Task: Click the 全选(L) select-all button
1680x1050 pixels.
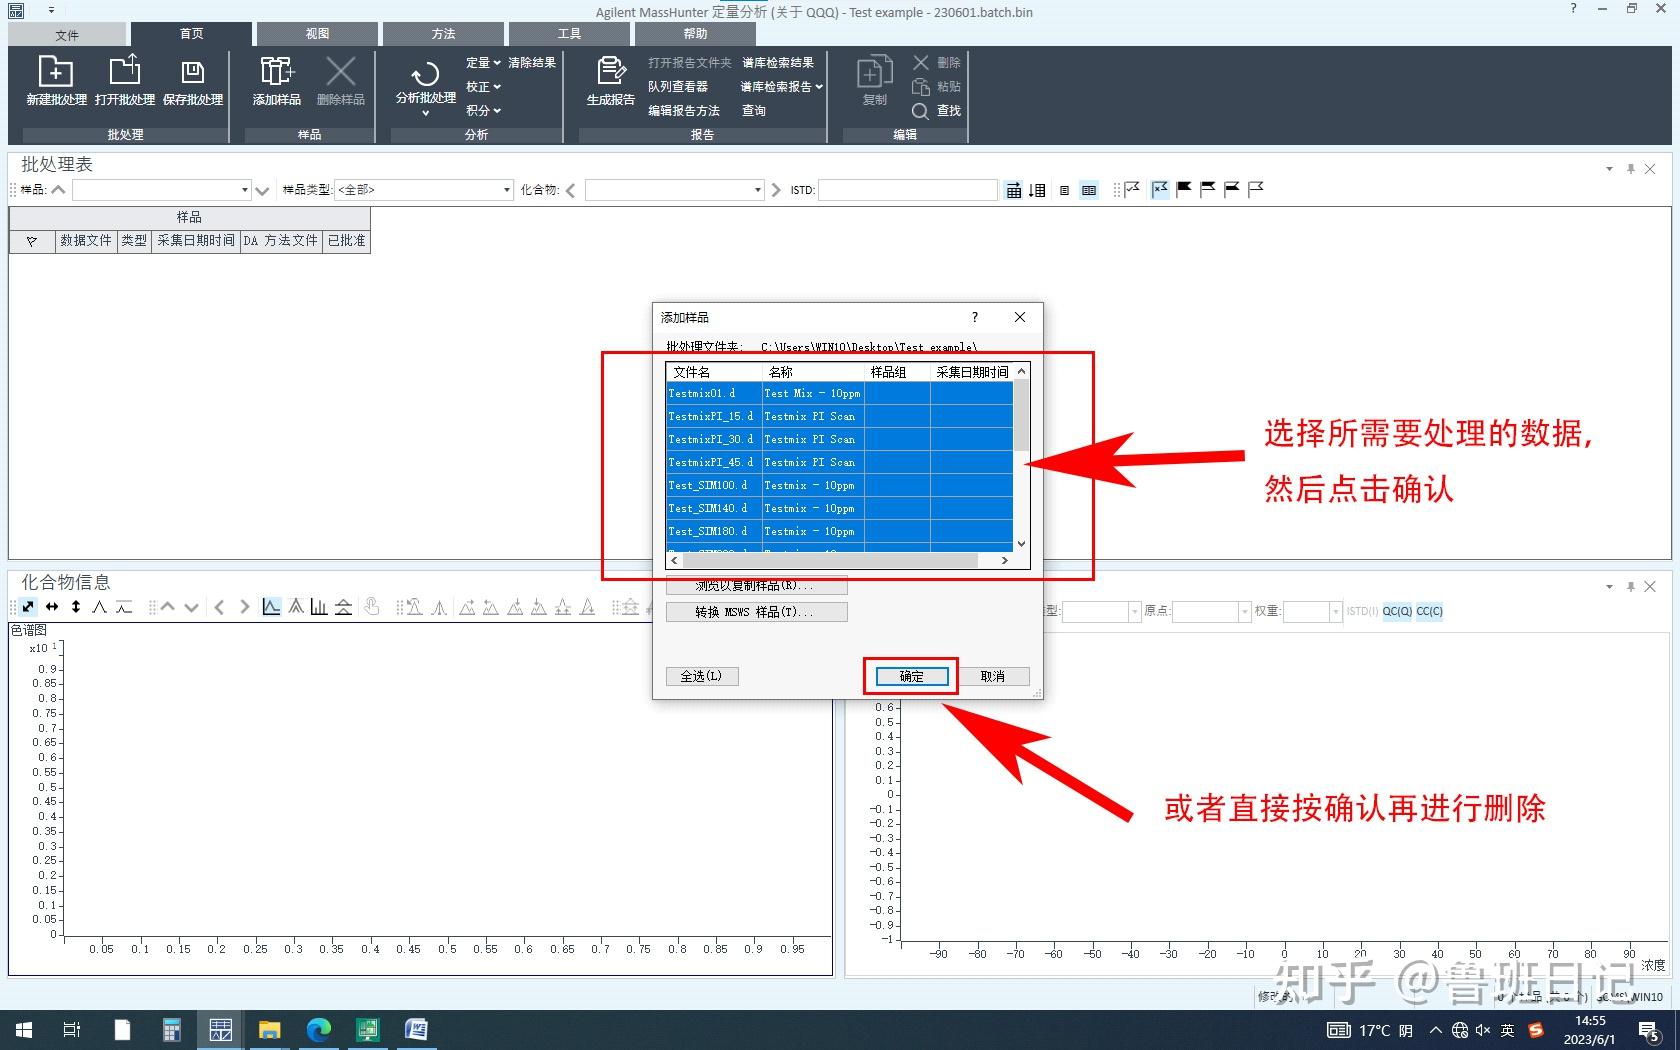Action: coord(702,676)
